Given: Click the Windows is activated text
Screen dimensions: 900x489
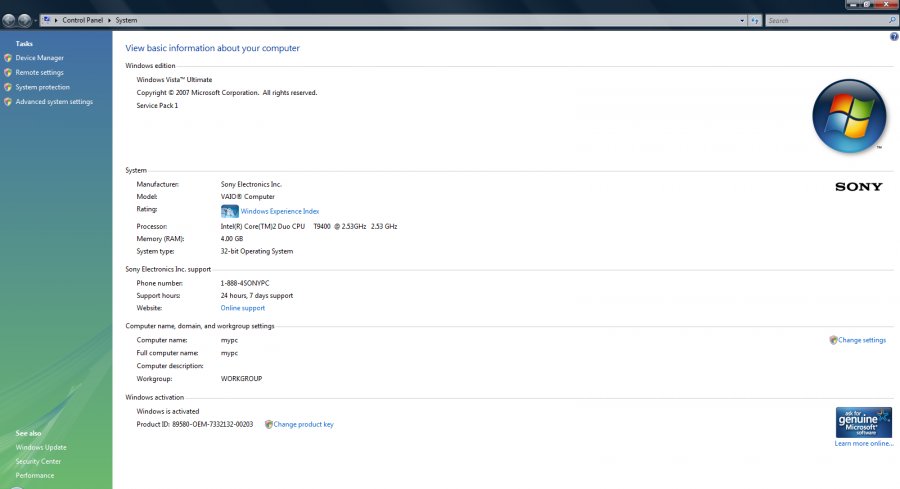Looking at the screenshot, I should [168, 412].
